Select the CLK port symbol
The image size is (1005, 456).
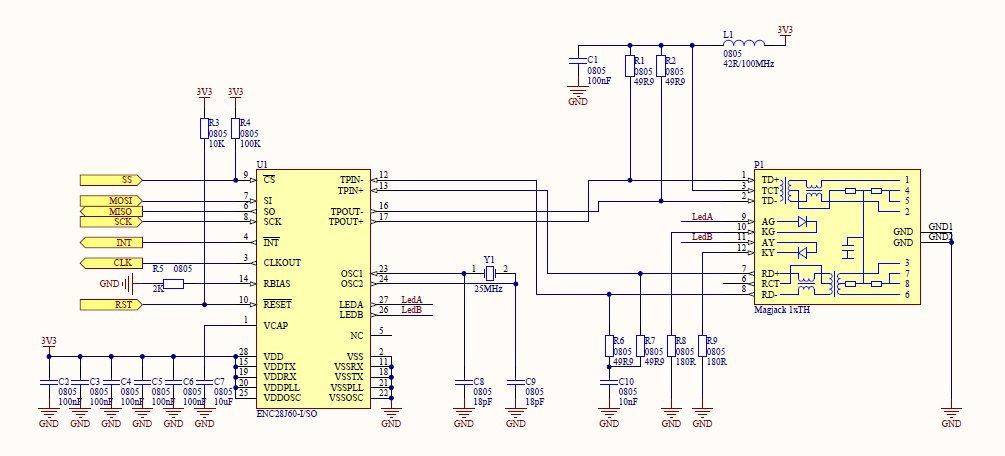[x=111, y=263]
